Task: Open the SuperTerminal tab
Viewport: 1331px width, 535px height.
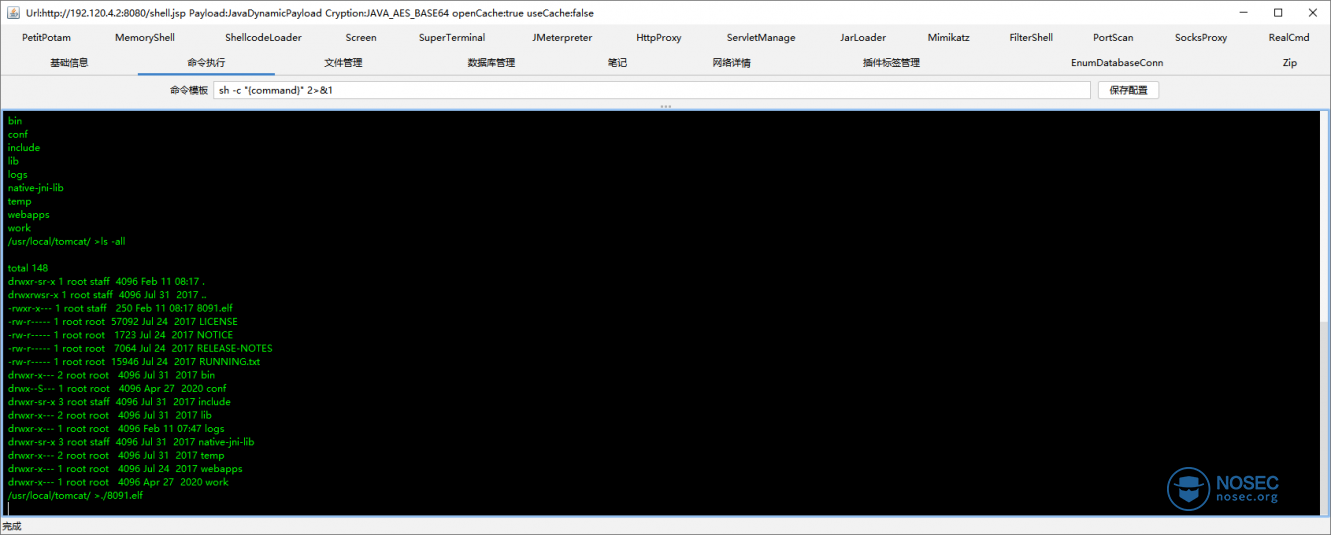Action: (x=452, y=38)
